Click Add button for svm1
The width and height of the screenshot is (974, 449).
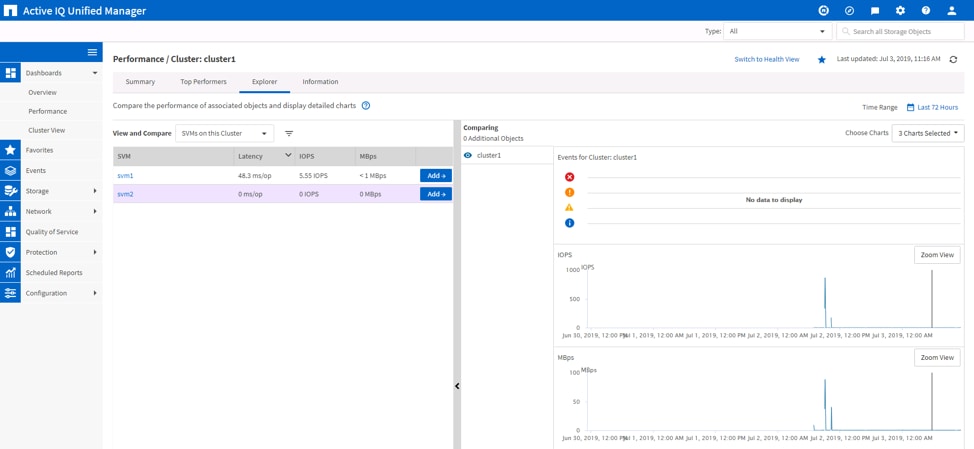435,176
